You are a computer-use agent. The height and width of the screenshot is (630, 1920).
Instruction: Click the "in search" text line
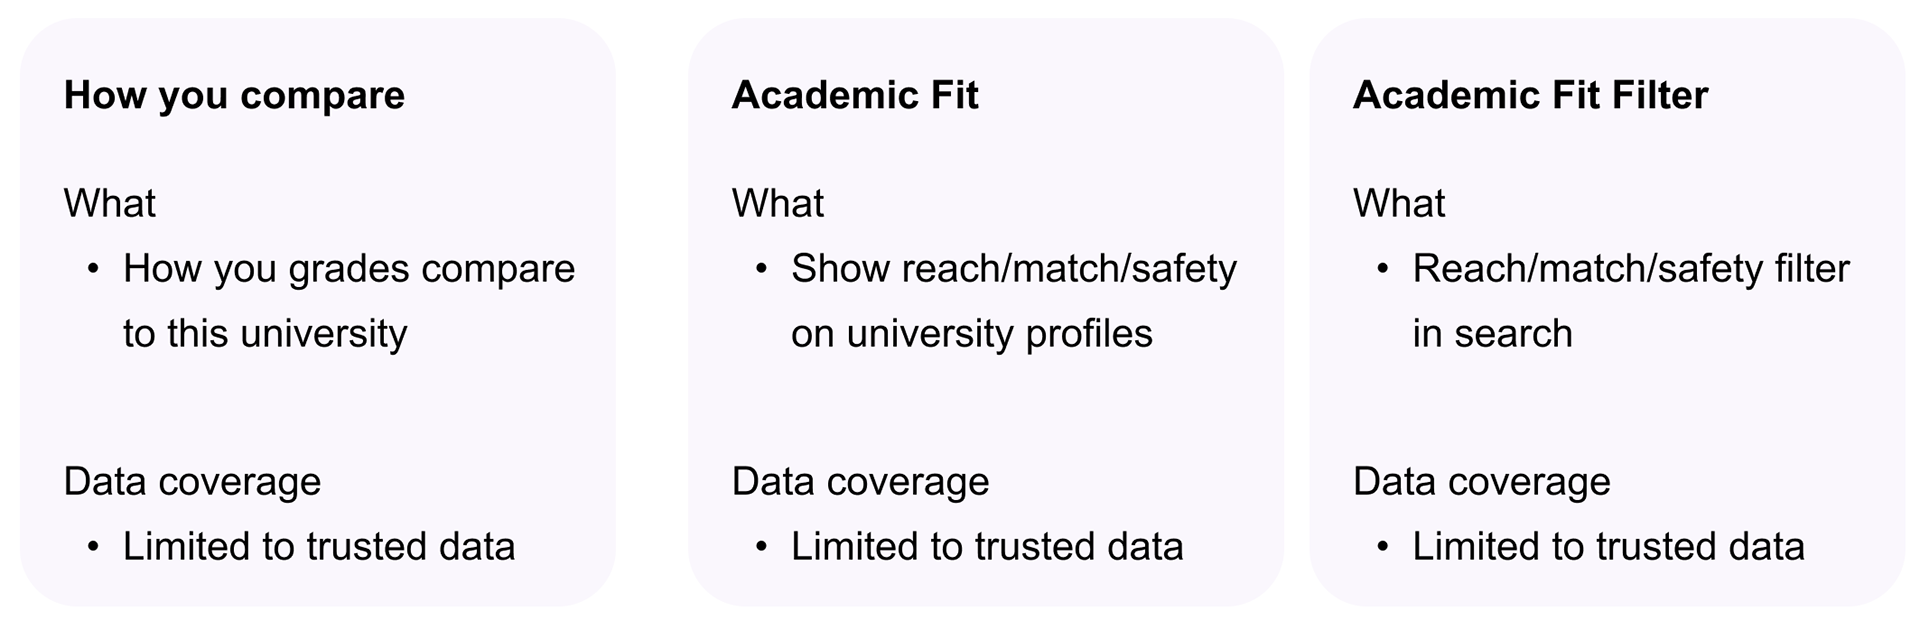1492,334
